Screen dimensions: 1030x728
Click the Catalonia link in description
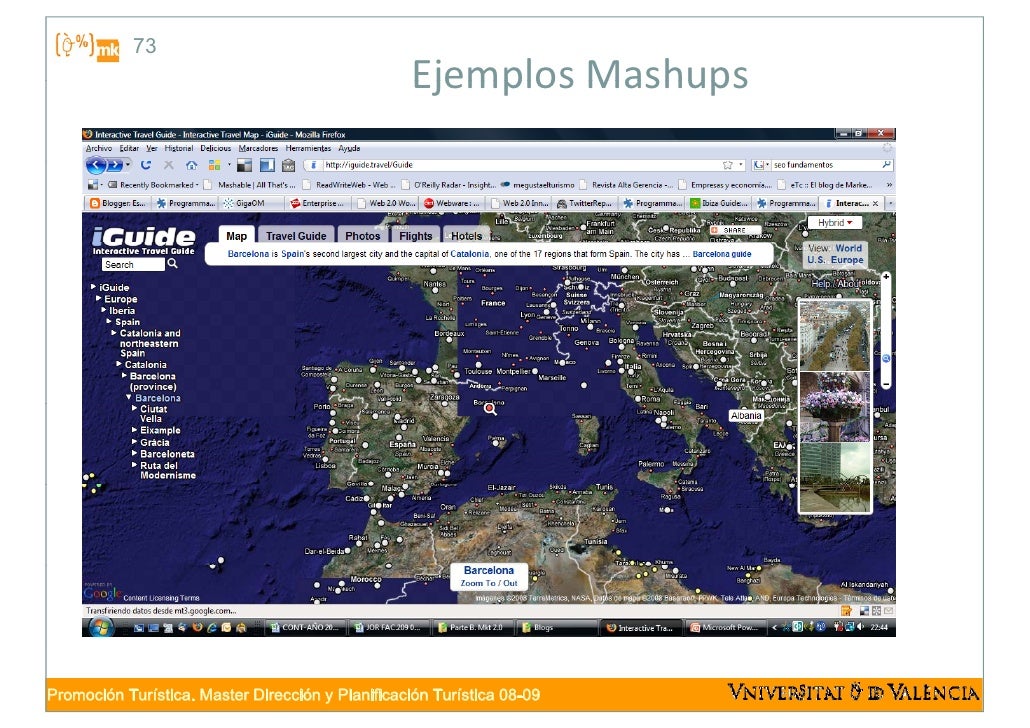point(469,254)
